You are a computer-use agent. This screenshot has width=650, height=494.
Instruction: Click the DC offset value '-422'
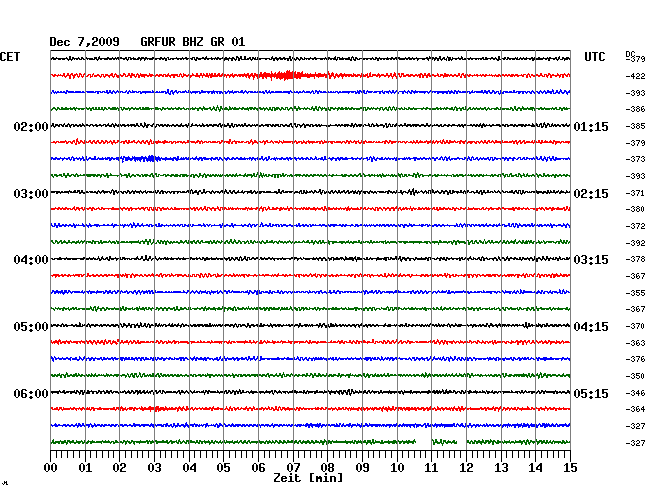point(635,76)
